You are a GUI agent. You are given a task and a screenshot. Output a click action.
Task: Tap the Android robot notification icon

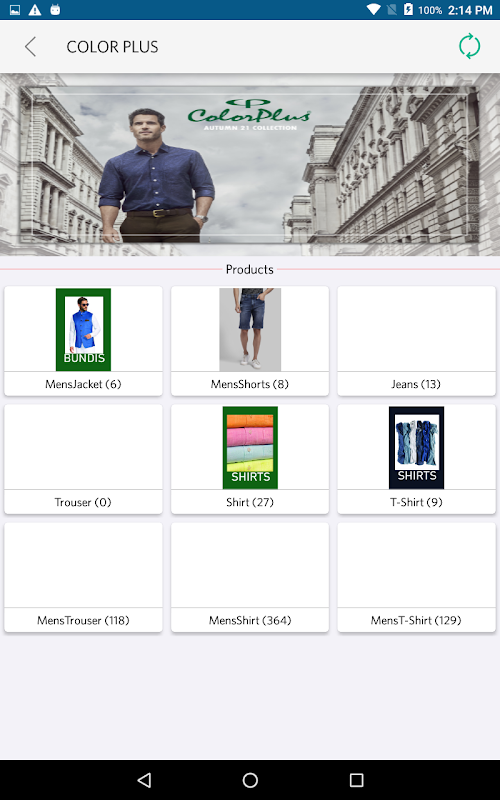(x=55, y=10)
